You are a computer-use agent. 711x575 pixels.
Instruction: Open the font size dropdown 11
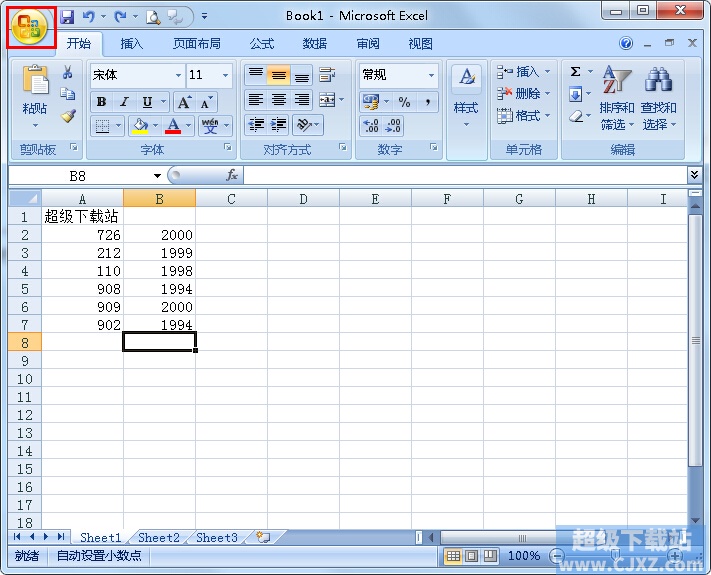(x=225, y=75)
